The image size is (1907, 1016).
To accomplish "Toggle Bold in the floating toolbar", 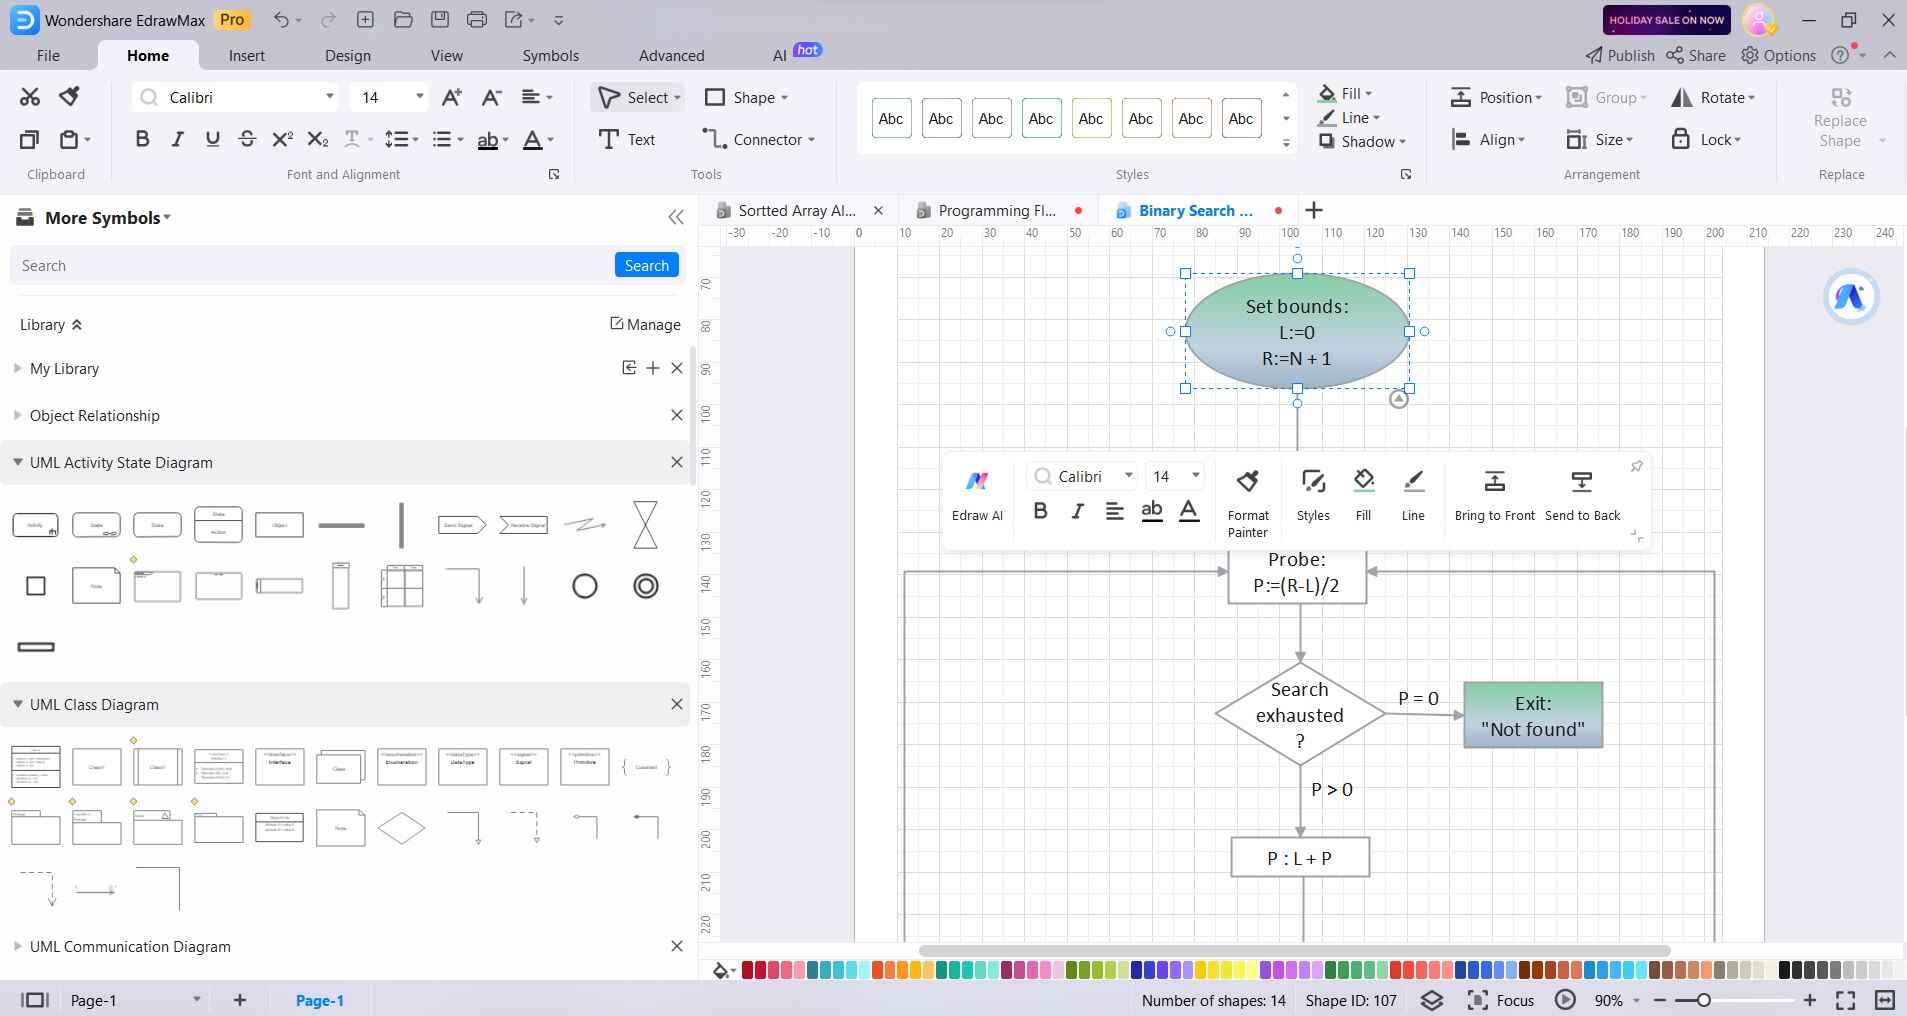I will tap(1040, 511).
